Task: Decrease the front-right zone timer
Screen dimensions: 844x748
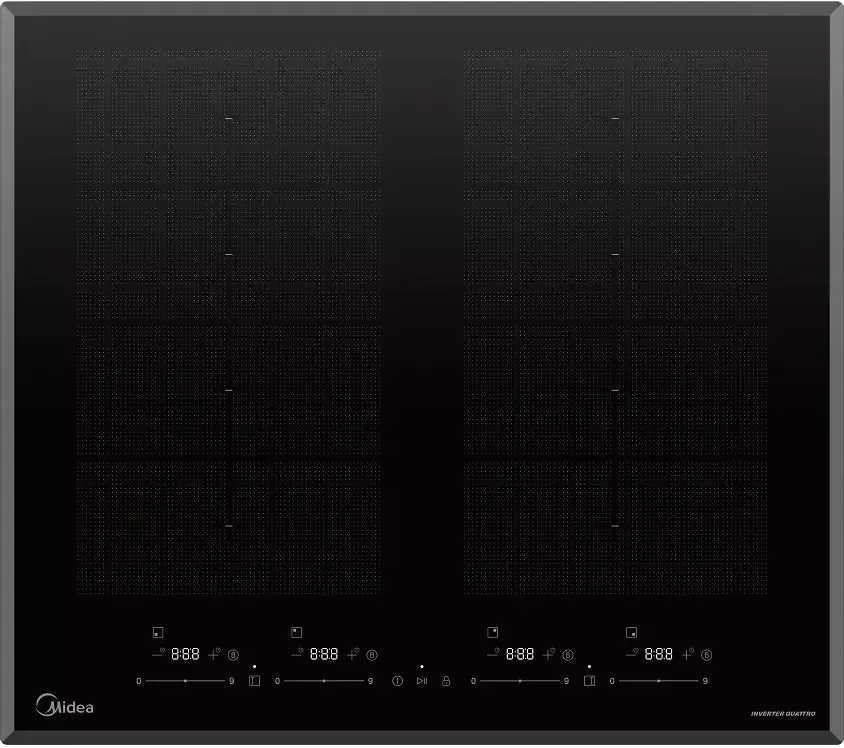Action: pyautogui.click(x=632, y=654)
